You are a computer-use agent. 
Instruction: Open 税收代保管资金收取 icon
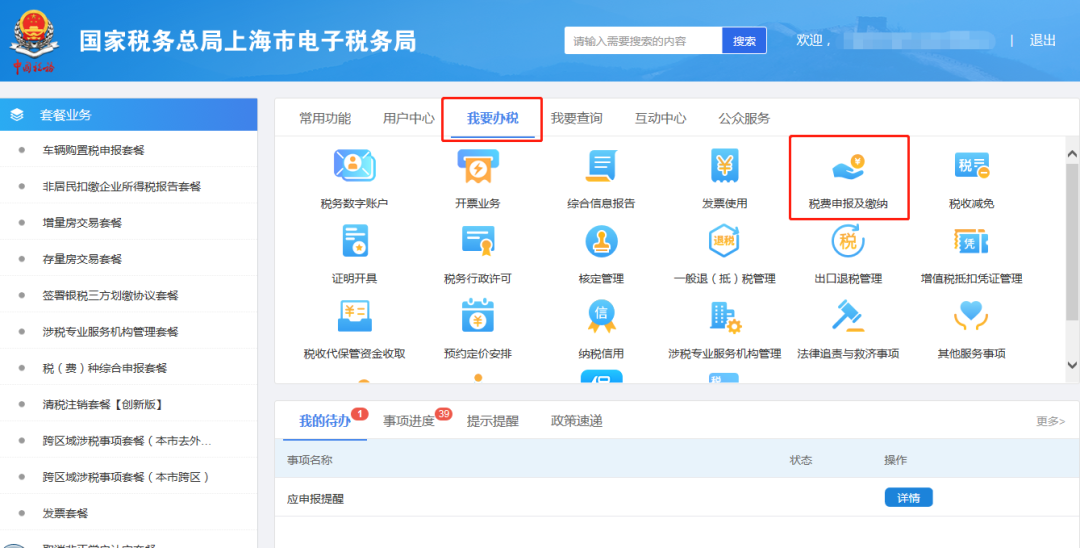pyautogui.click(x=355, y=316)
